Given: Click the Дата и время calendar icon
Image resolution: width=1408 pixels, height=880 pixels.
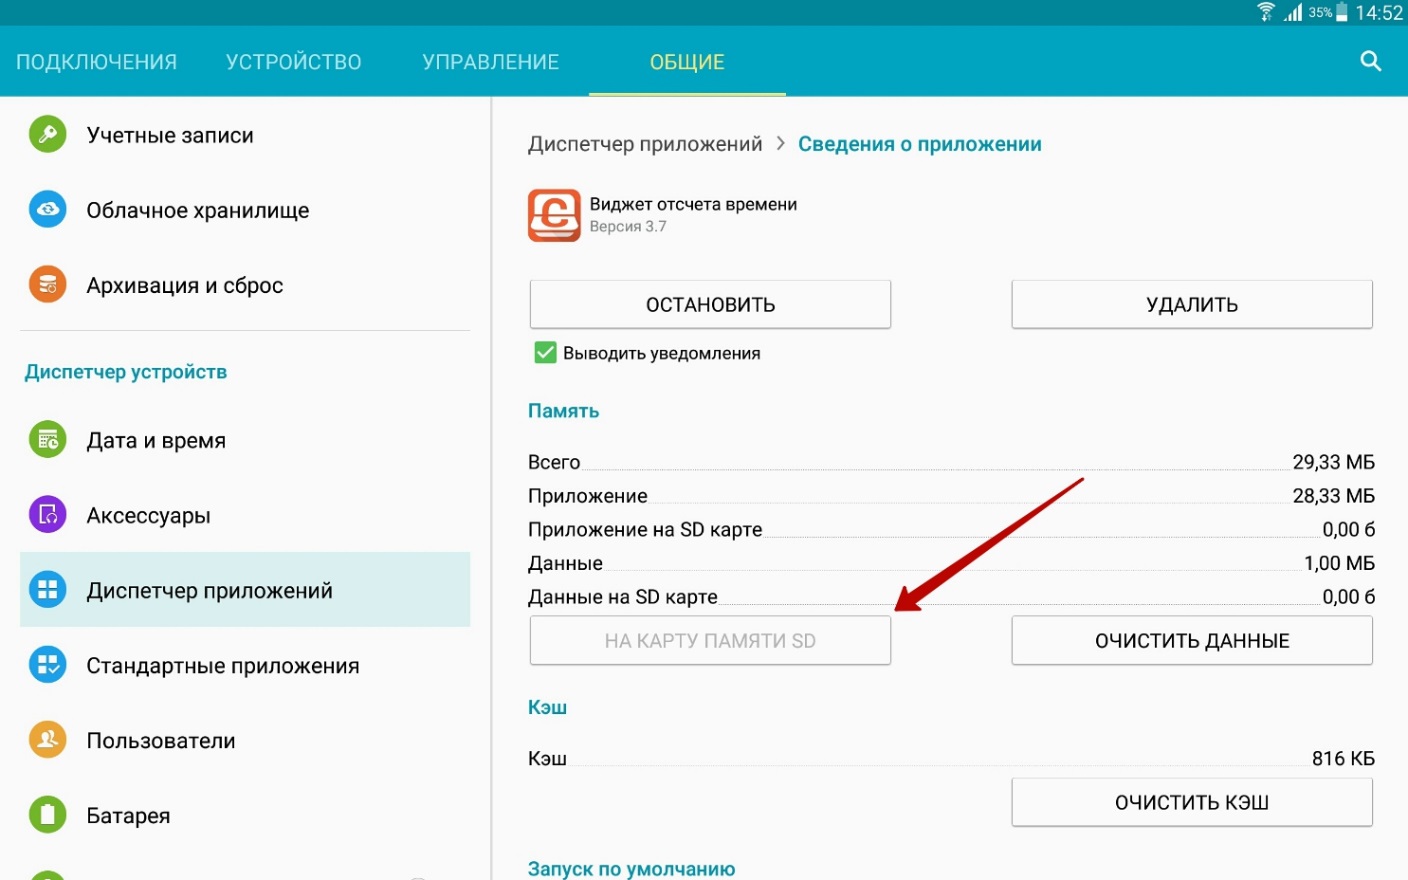Looking at the screenshot, I should 47,439.
